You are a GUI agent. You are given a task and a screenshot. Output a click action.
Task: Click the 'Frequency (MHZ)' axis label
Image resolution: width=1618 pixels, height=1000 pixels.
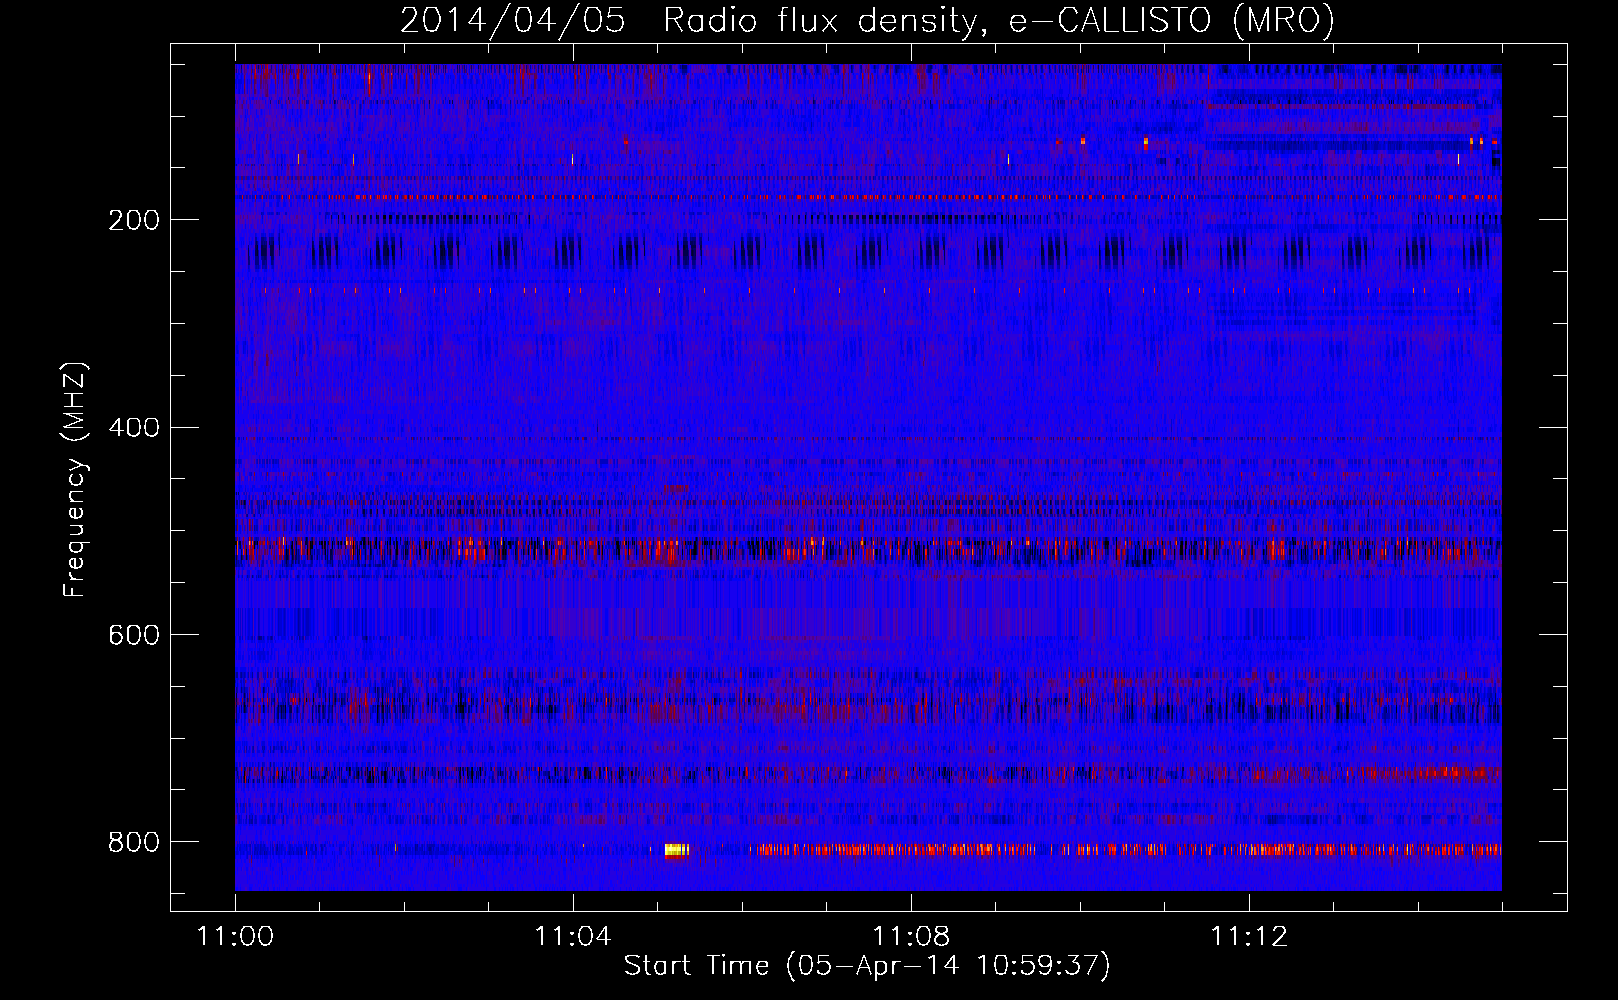(x=75, y=479)
